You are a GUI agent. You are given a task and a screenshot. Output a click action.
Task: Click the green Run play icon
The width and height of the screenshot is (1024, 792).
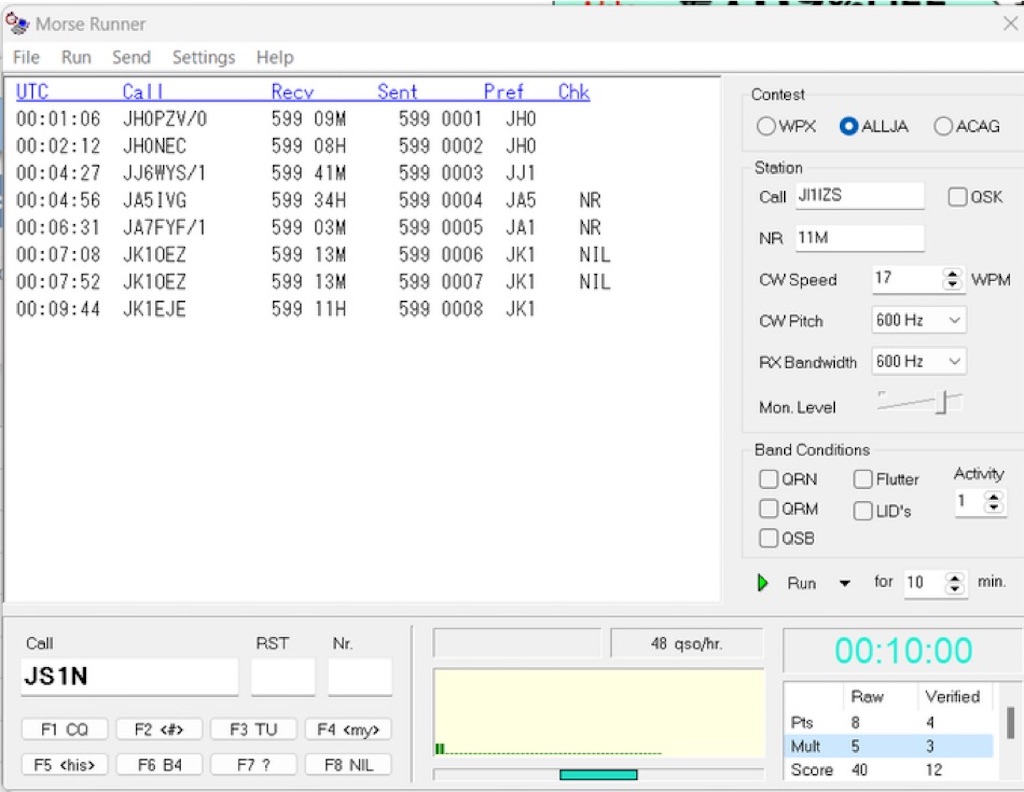coord(762,582)
